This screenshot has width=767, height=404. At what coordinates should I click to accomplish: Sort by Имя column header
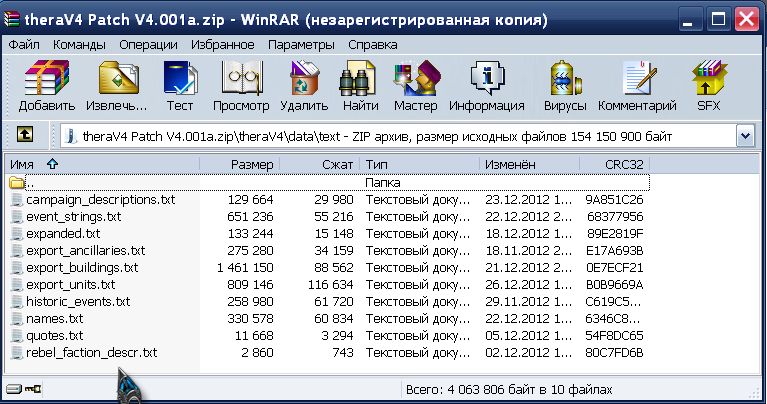click(103, 164)
